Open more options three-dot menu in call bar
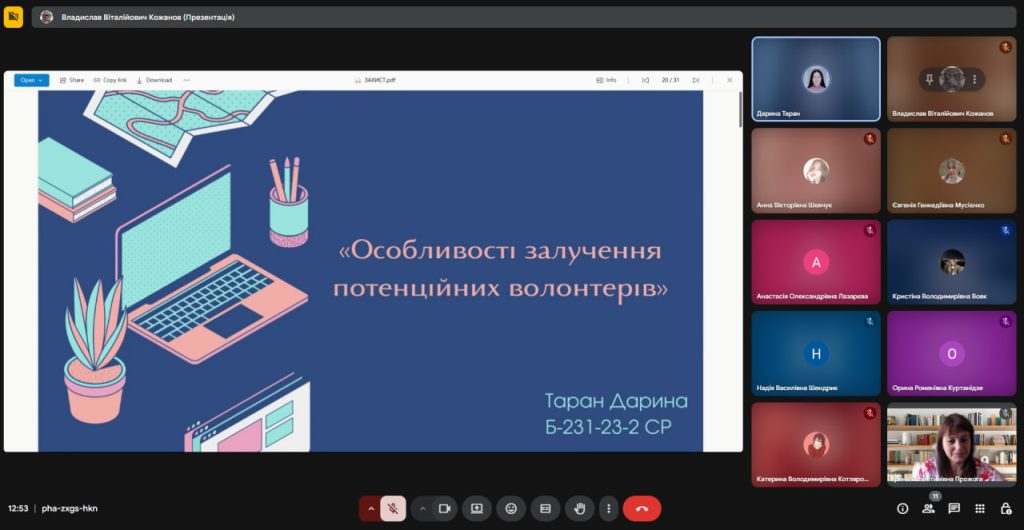Viewport: 1024px width, 530px height. coord(608,508)
